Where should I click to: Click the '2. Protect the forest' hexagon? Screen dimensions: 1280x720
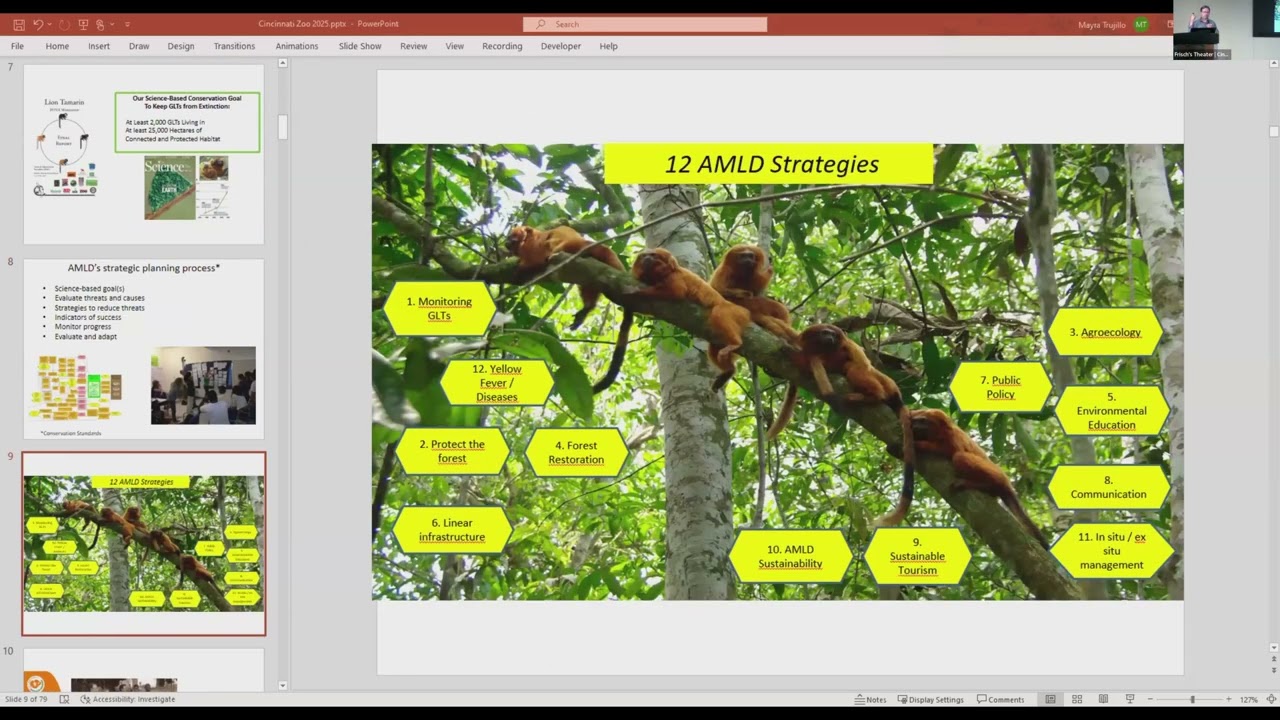tap(452, 451)
